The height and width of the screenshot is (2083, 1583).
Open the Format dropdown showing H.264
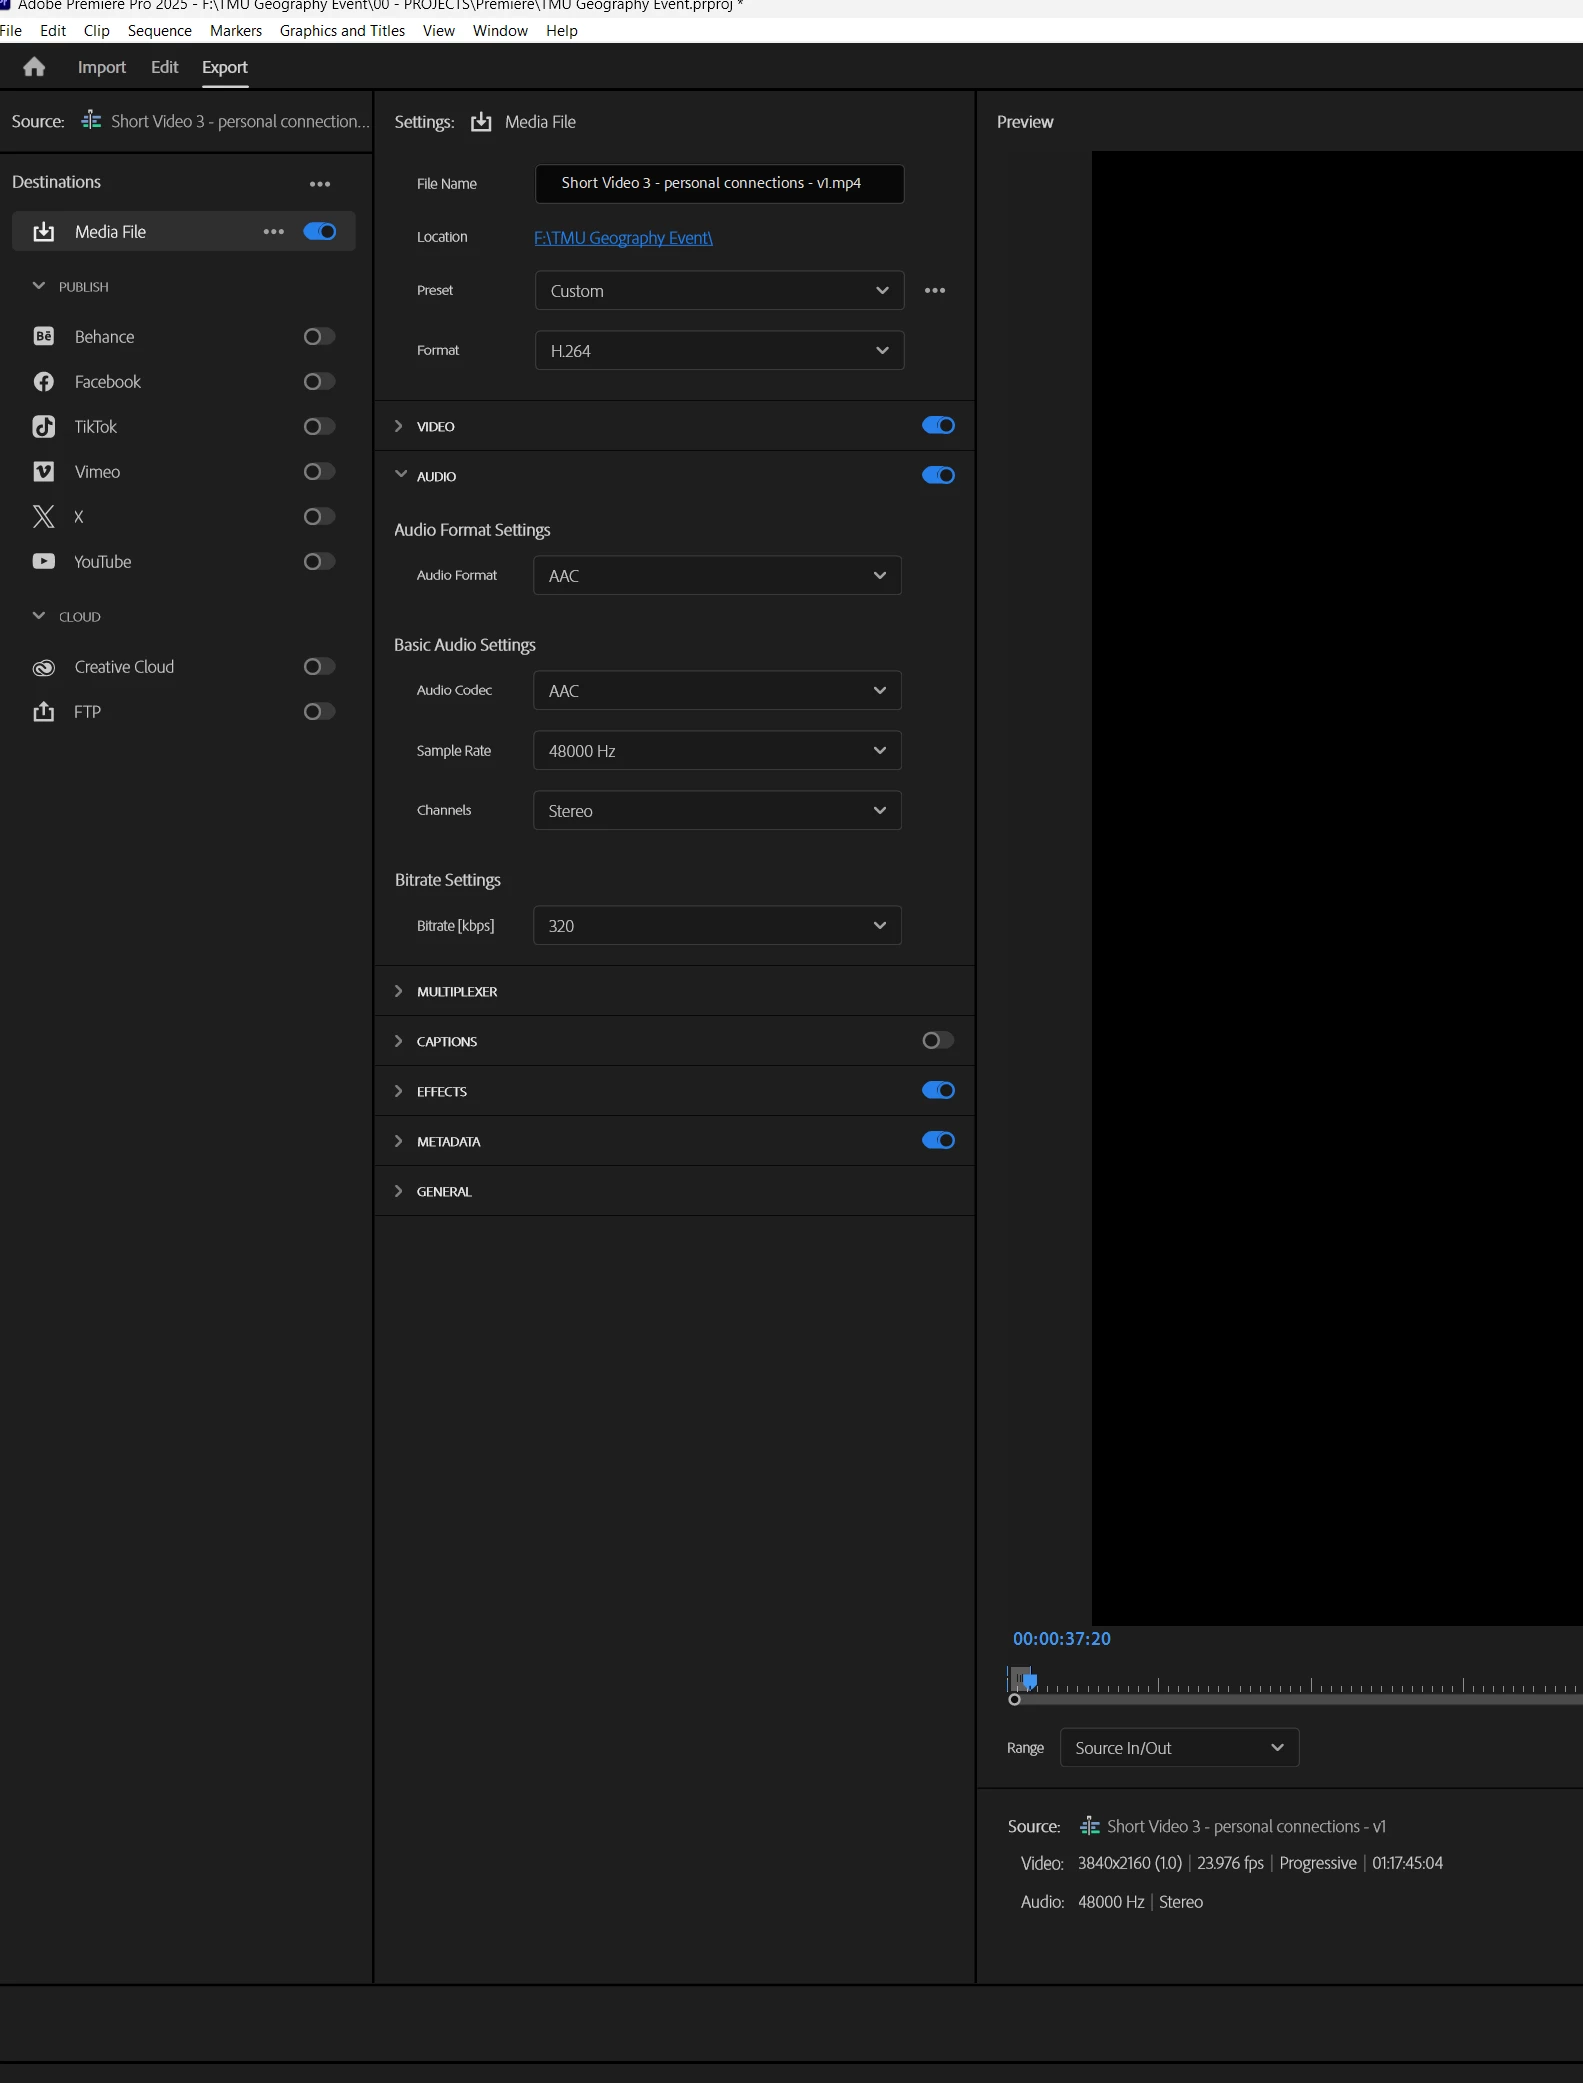(x=719, y=351)
